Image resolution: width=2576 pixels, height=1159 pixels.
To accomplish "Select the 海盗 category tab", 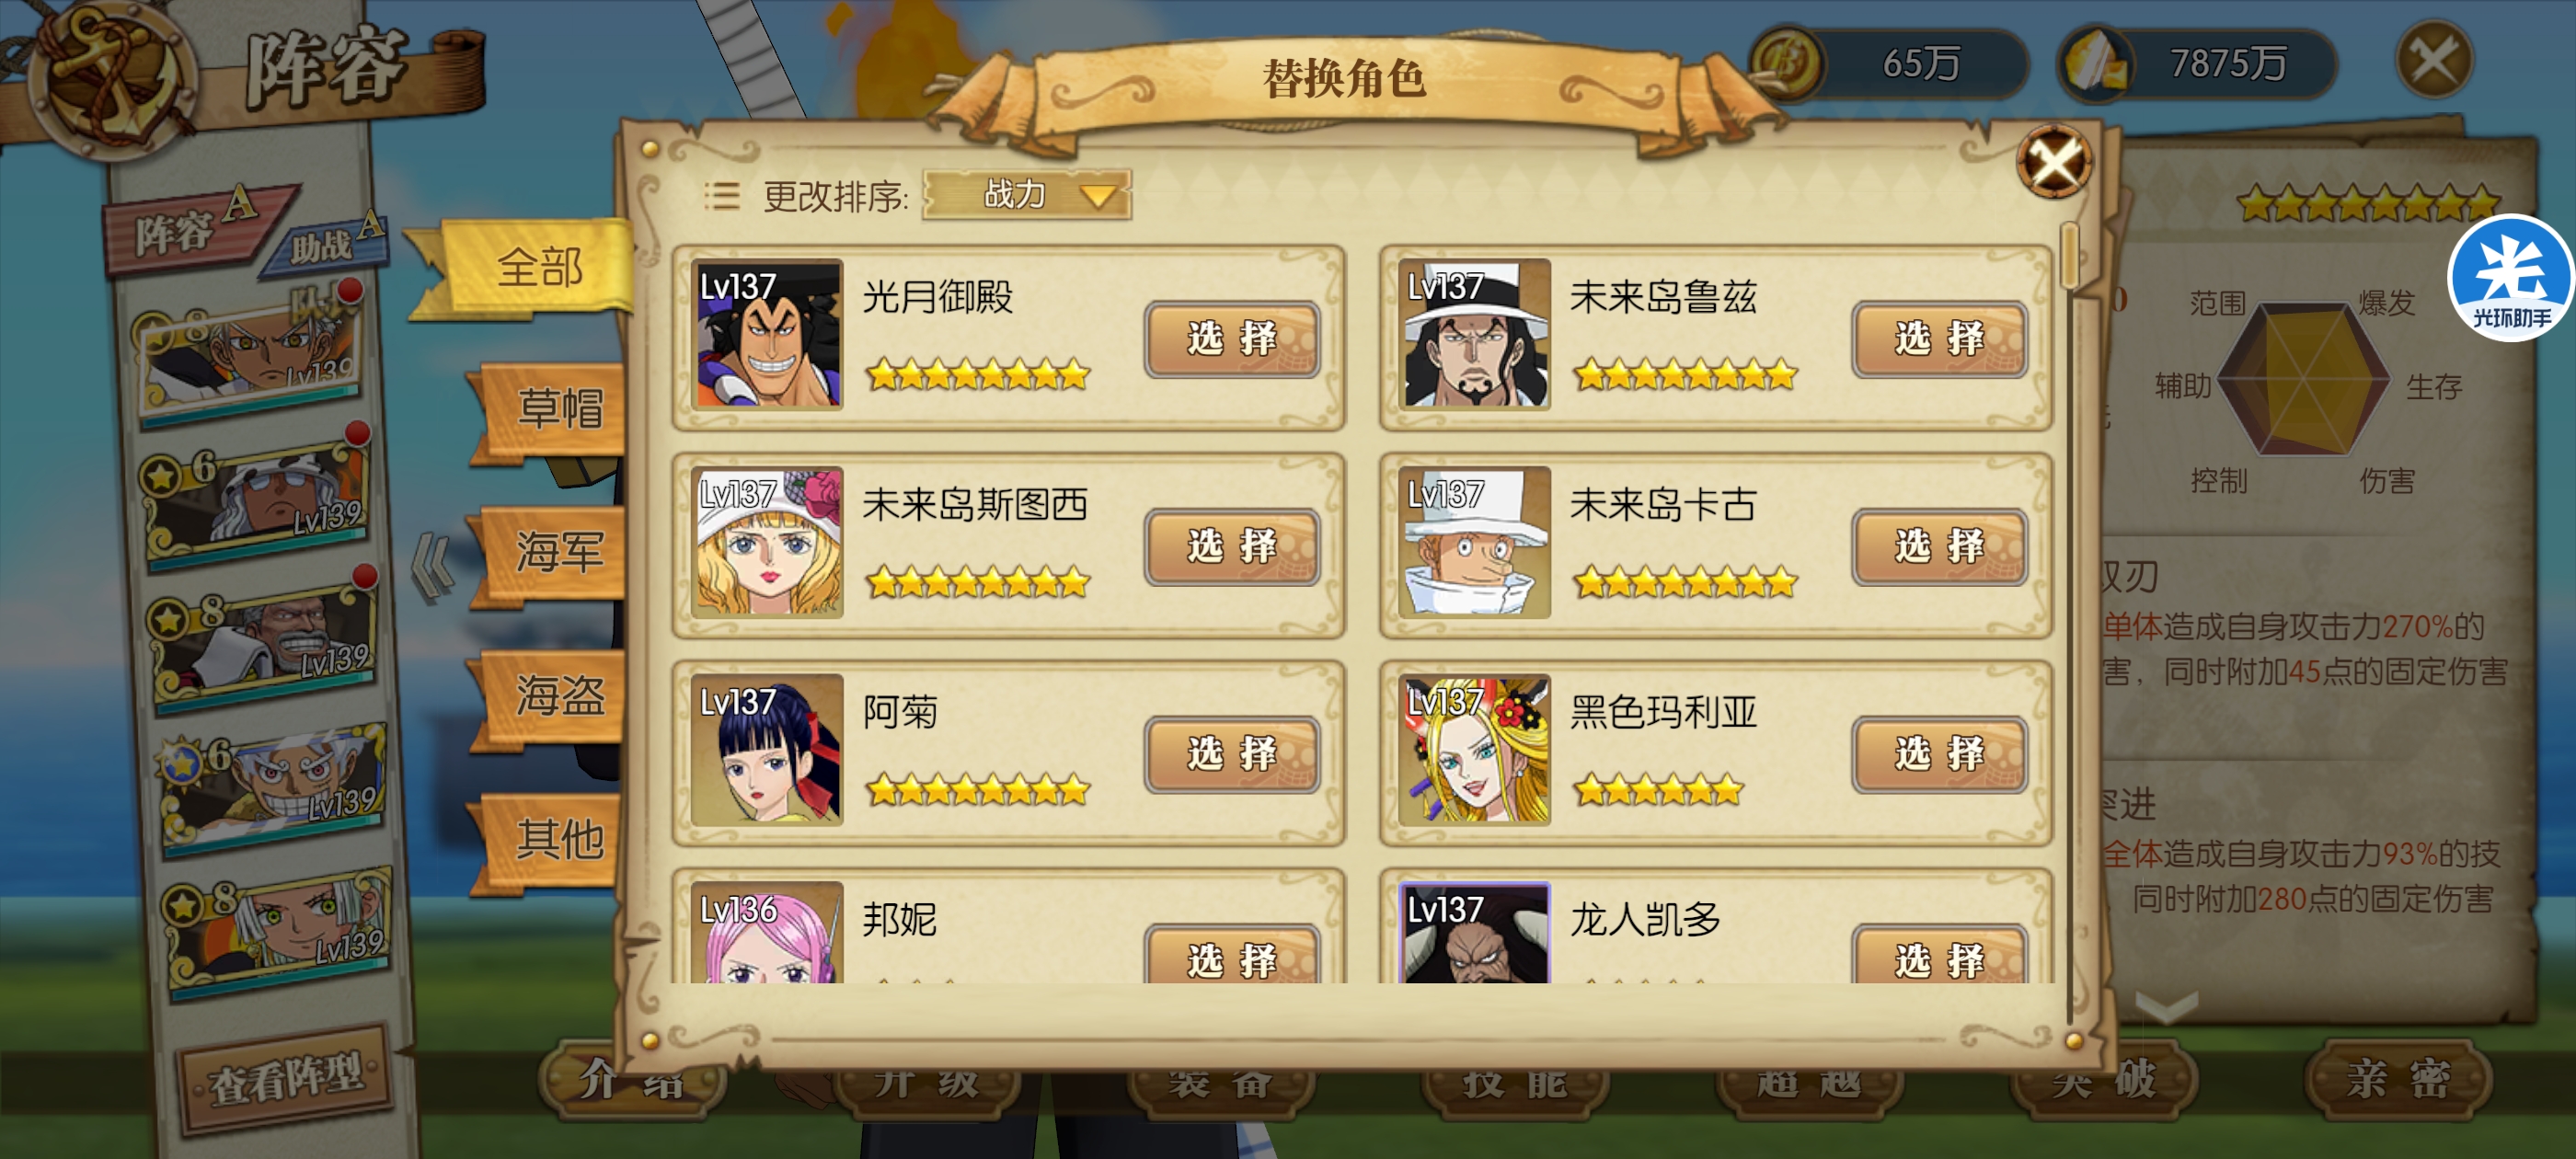I will (554, 696).
